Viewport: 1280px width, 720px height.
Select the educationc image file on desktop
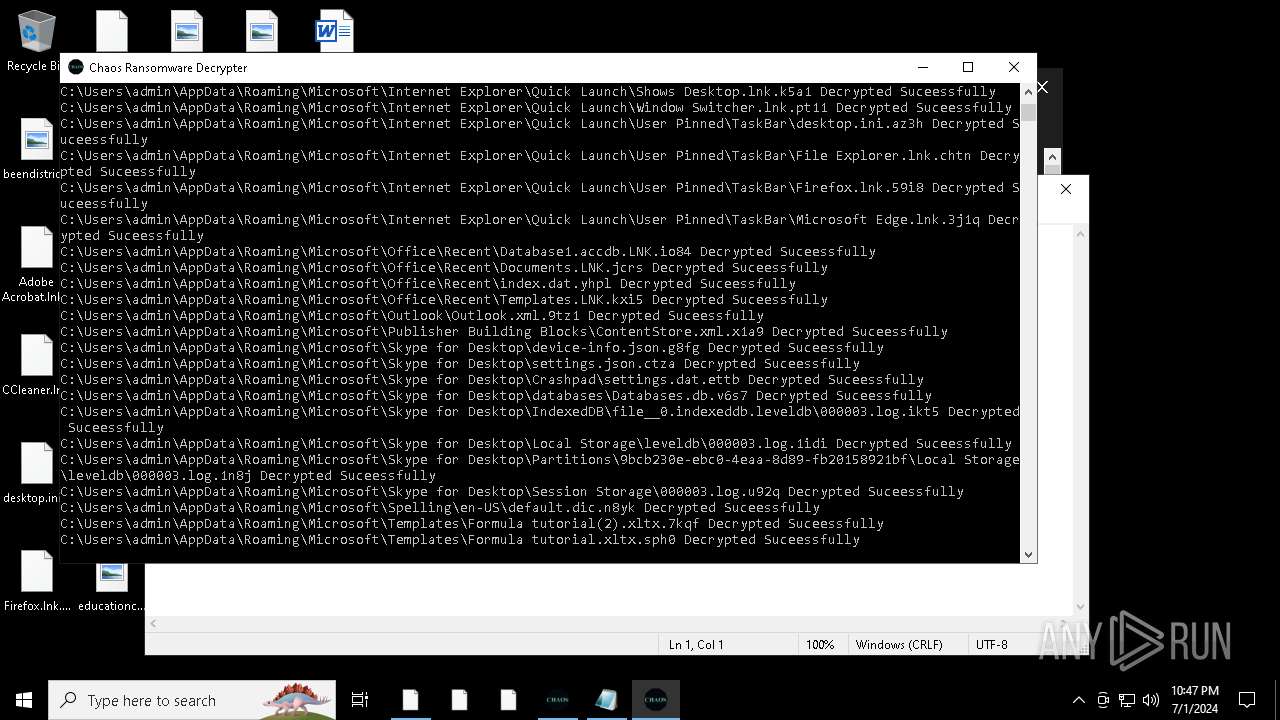111,585
